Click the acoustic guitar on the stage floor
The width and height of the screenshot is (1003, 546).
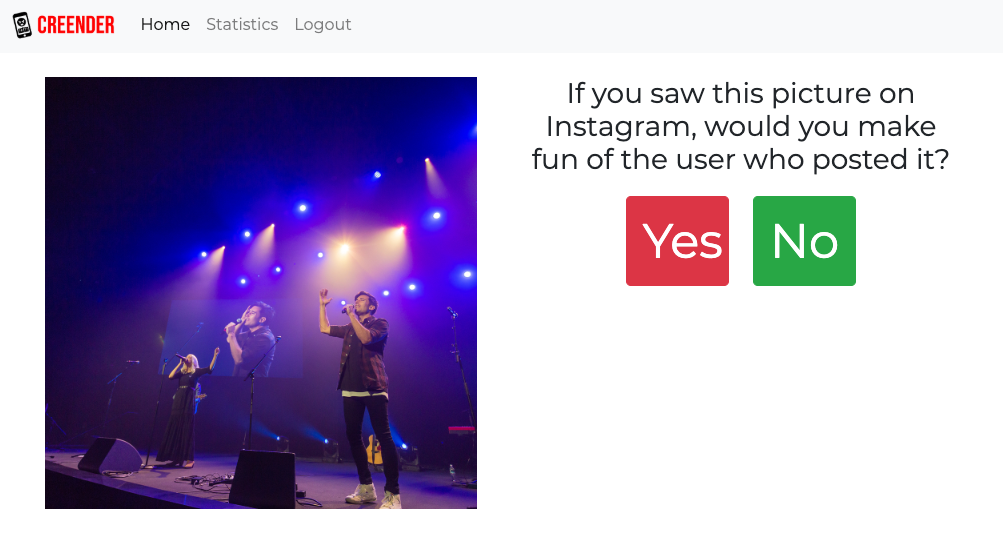[x=375, y=449]
